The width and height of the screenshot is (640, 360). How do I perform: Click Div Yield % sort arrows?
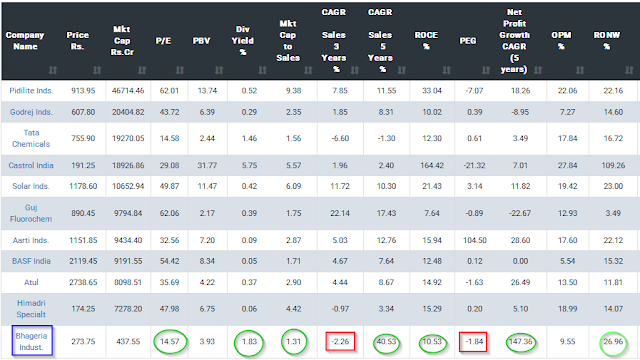click(x=262, y=70)
